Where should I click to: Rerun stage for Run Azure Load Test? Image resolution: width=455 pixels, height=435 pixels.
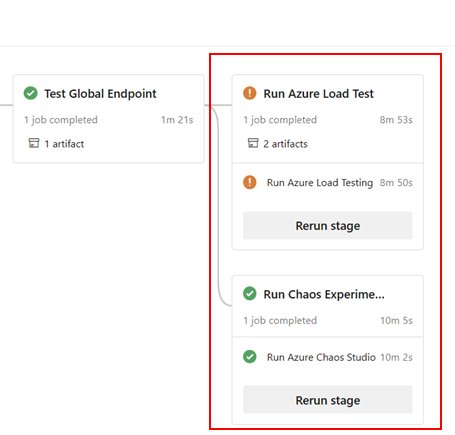point(328,225)
